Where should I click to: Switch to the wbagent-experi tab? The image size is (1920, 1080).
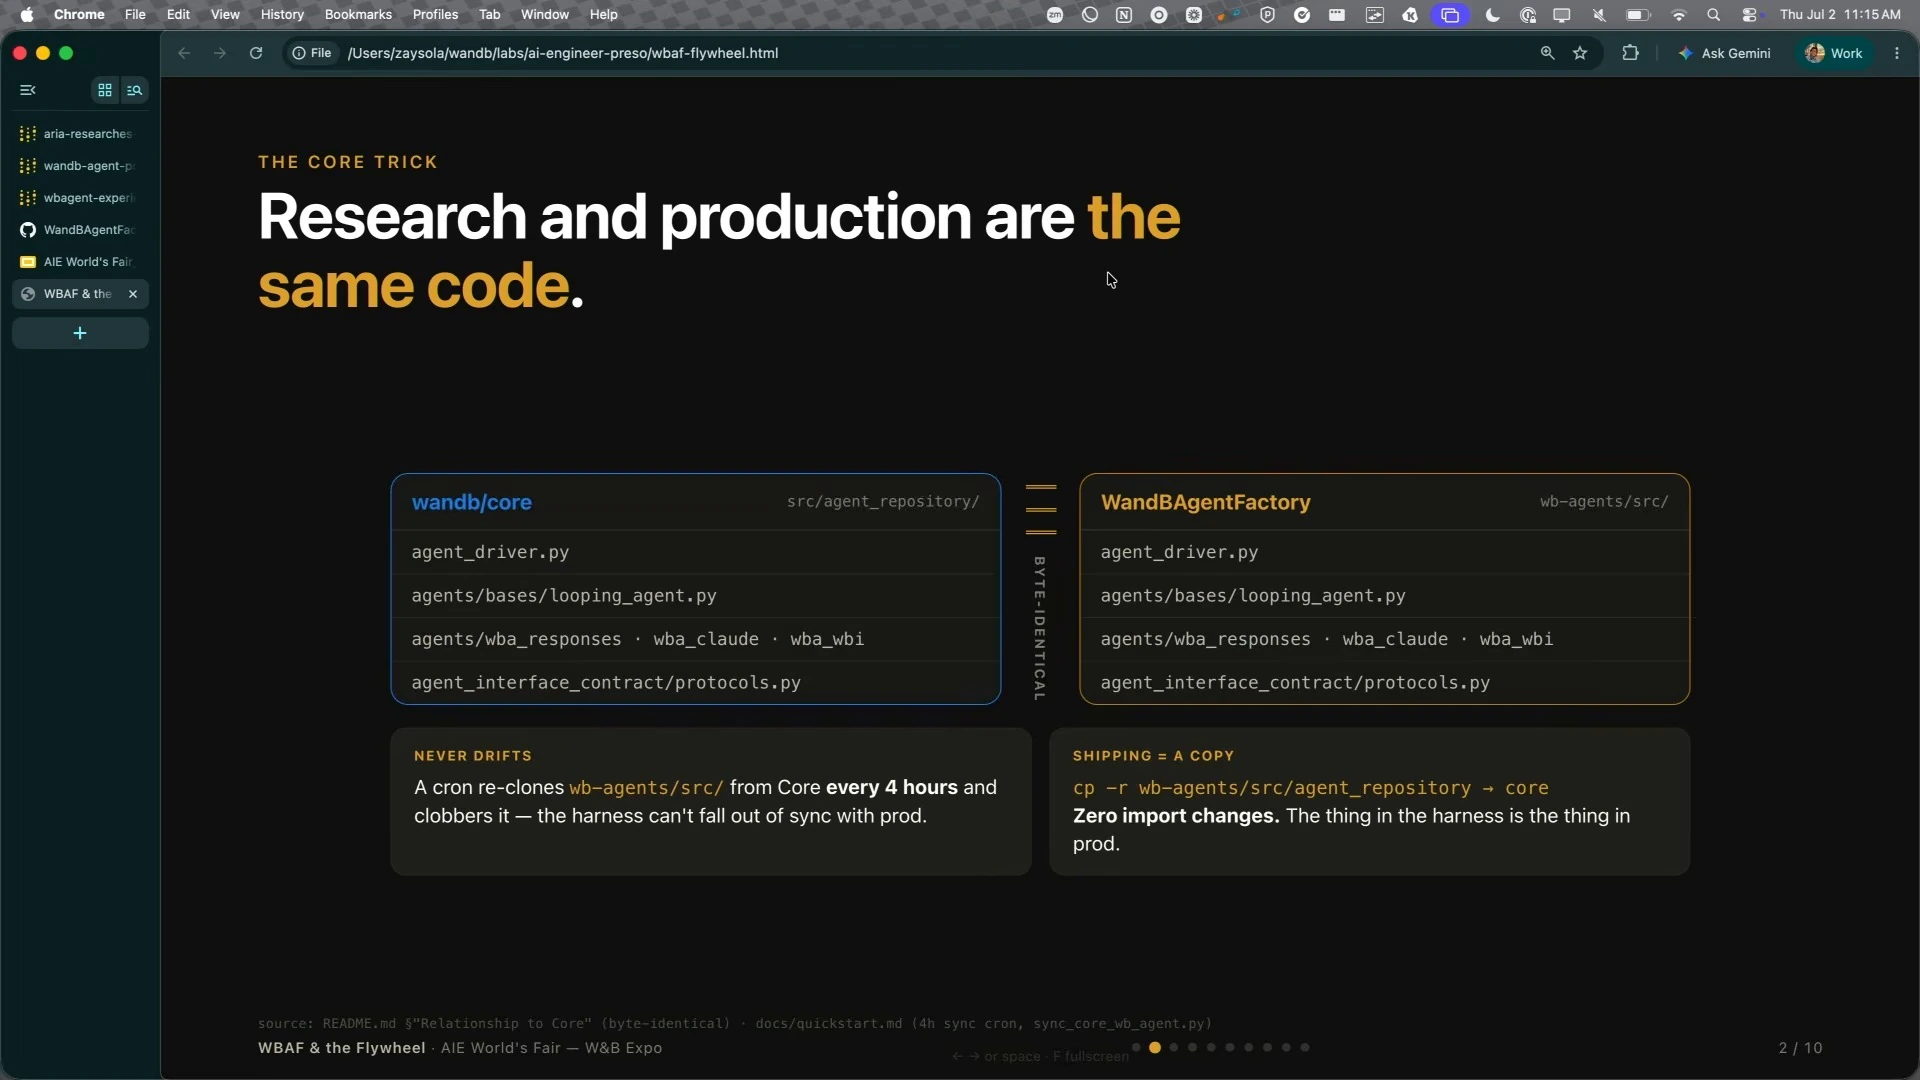click(80, 198)
